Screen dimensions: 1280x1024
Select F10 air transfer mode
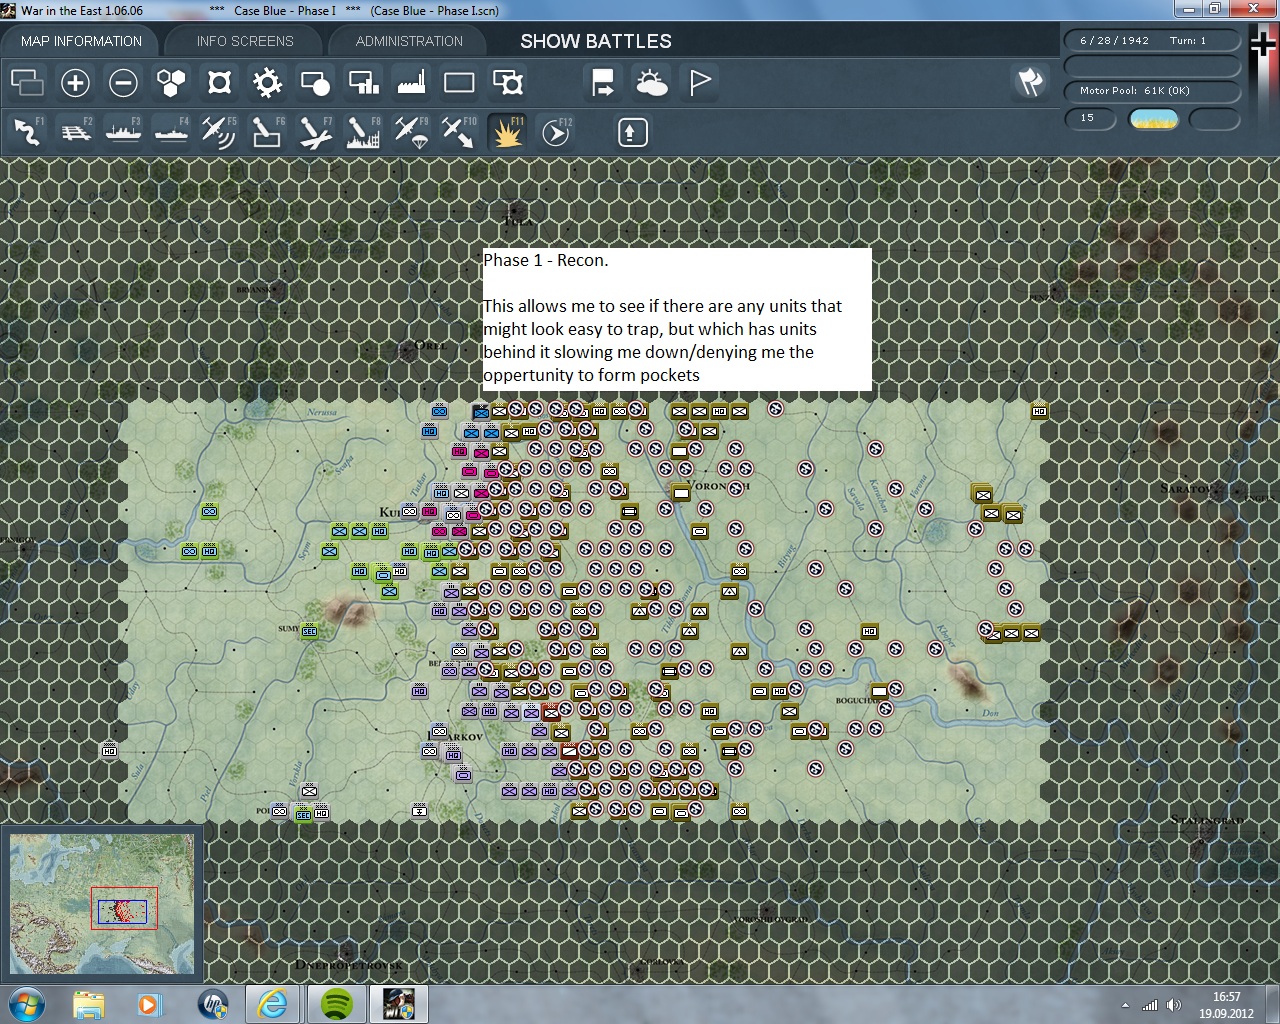click(459, 132)
